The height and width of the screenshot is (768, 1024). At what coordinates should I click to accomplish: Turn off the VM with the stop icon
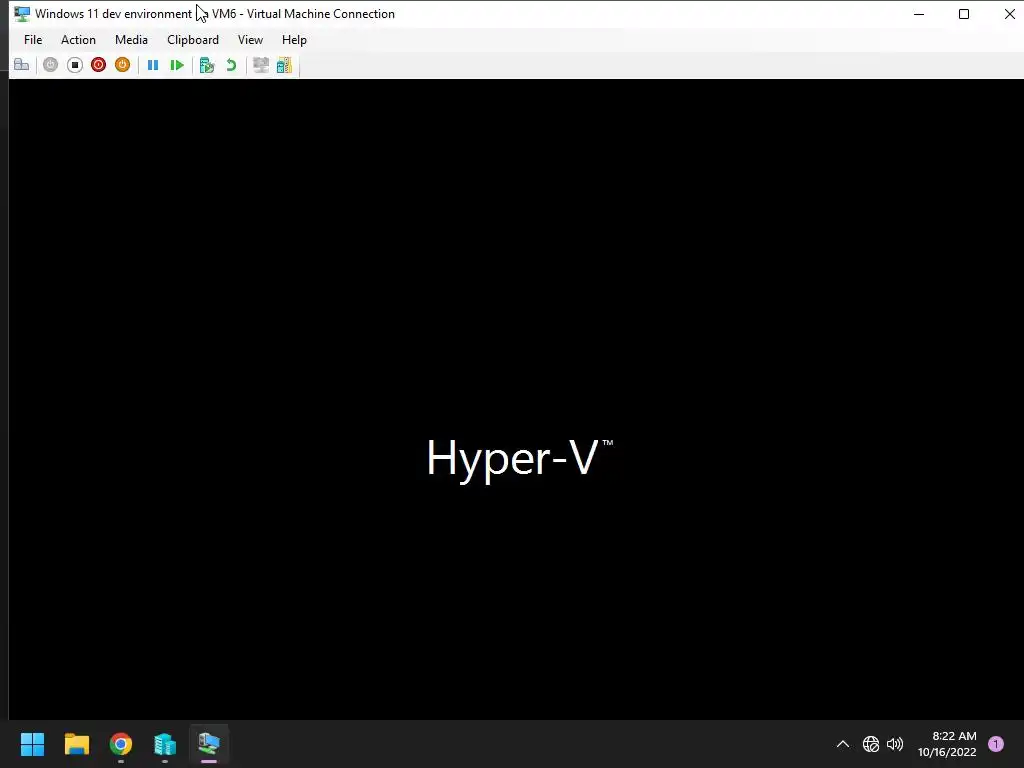click(x=74, y=65)
